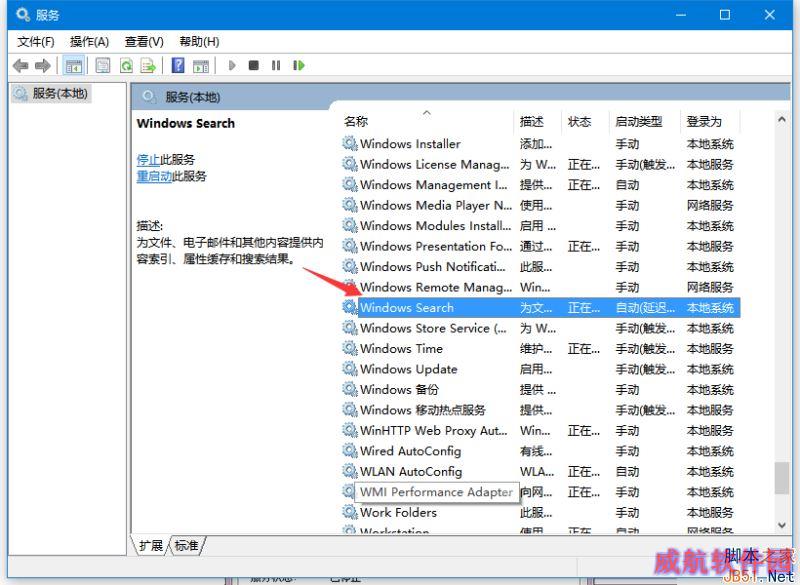Maximize the 服务 window
The image size is (800, 585).
tap(724, 15)
